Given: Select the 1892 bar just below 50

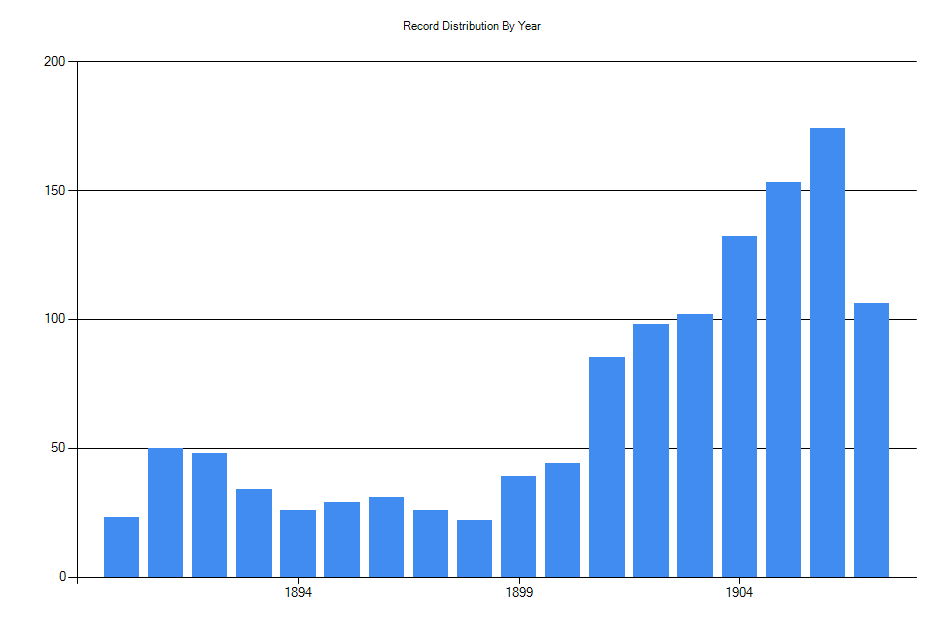Looking at the screenshot, I should [210, 515].
